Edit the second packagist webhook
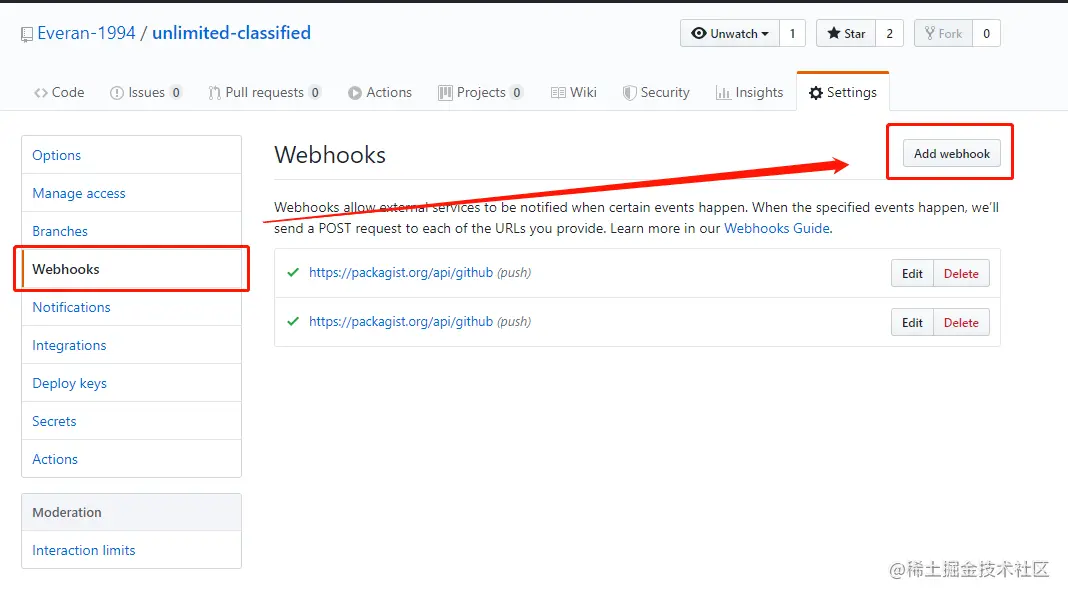 coord(912,323)
